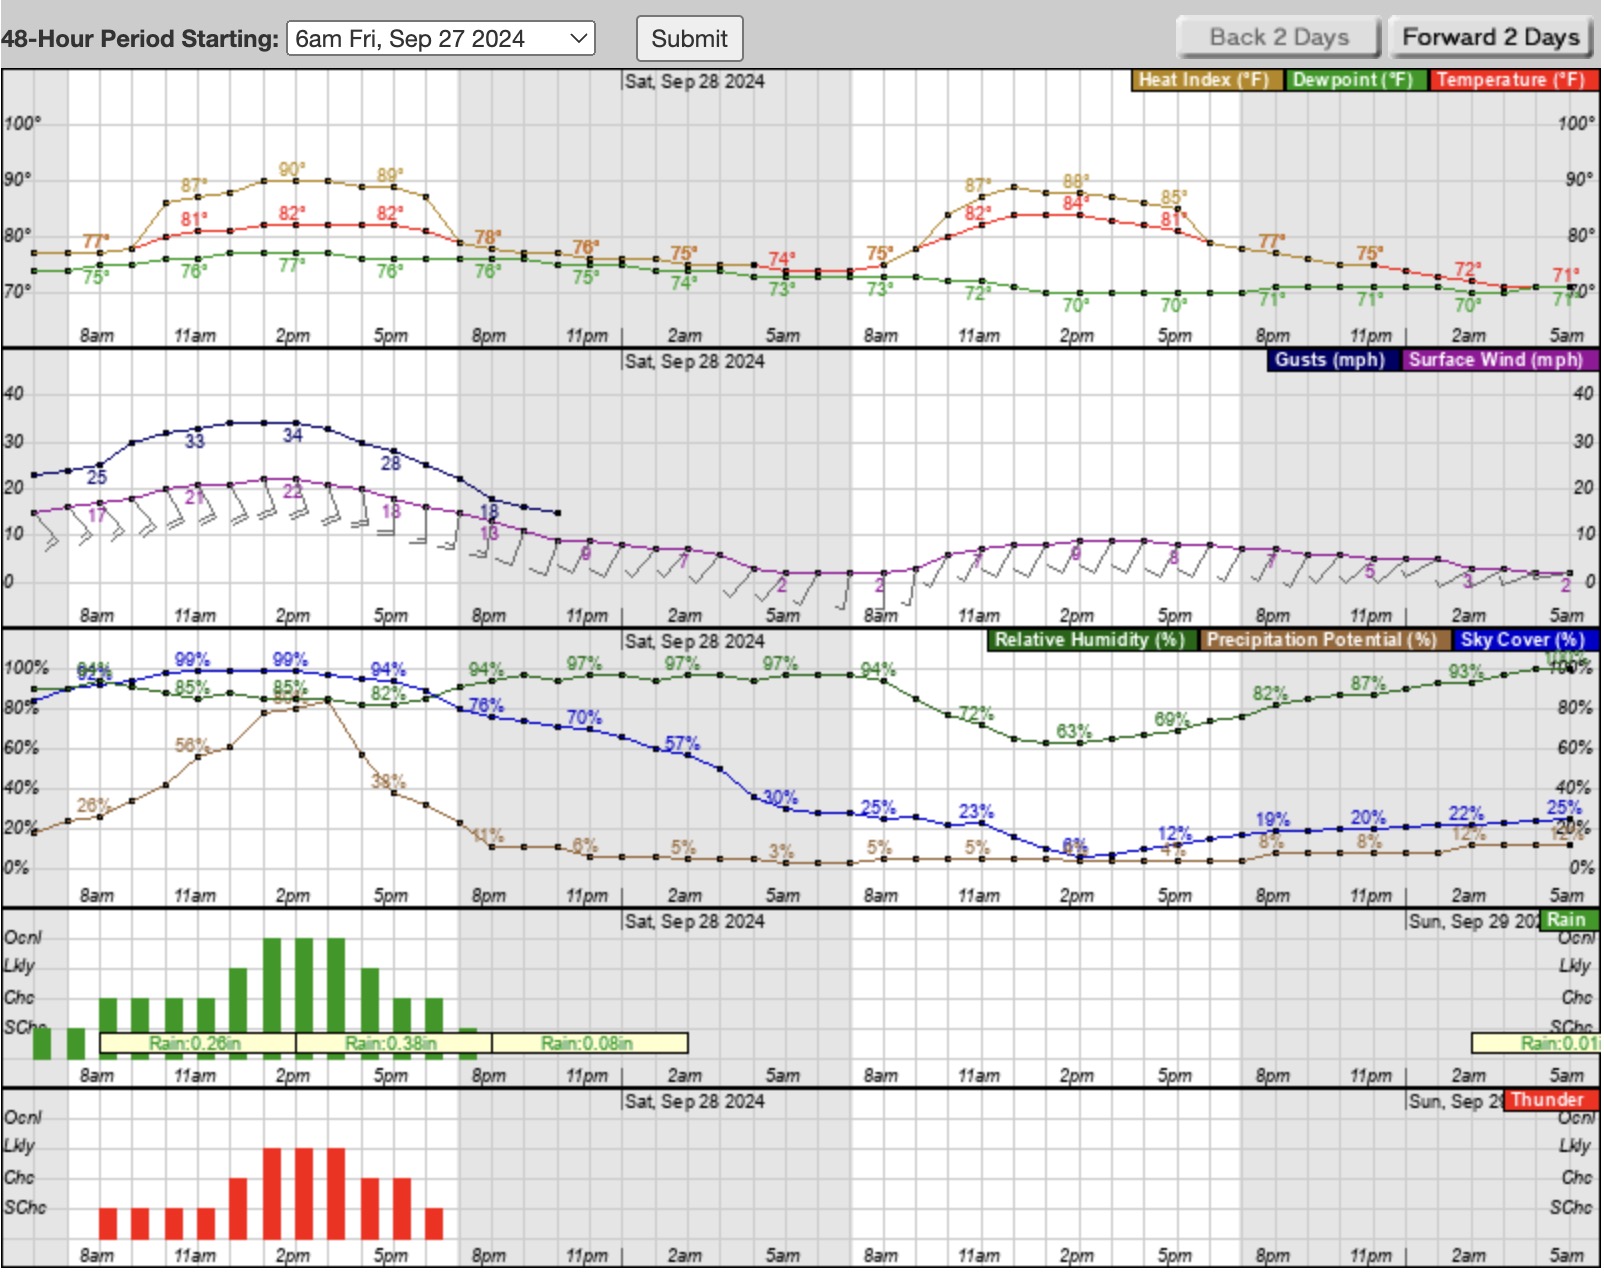This screenshot has width=1604, height=1276.
Task: Click the Rain:0.38in accumulation box
Action: pos(393,1044)
